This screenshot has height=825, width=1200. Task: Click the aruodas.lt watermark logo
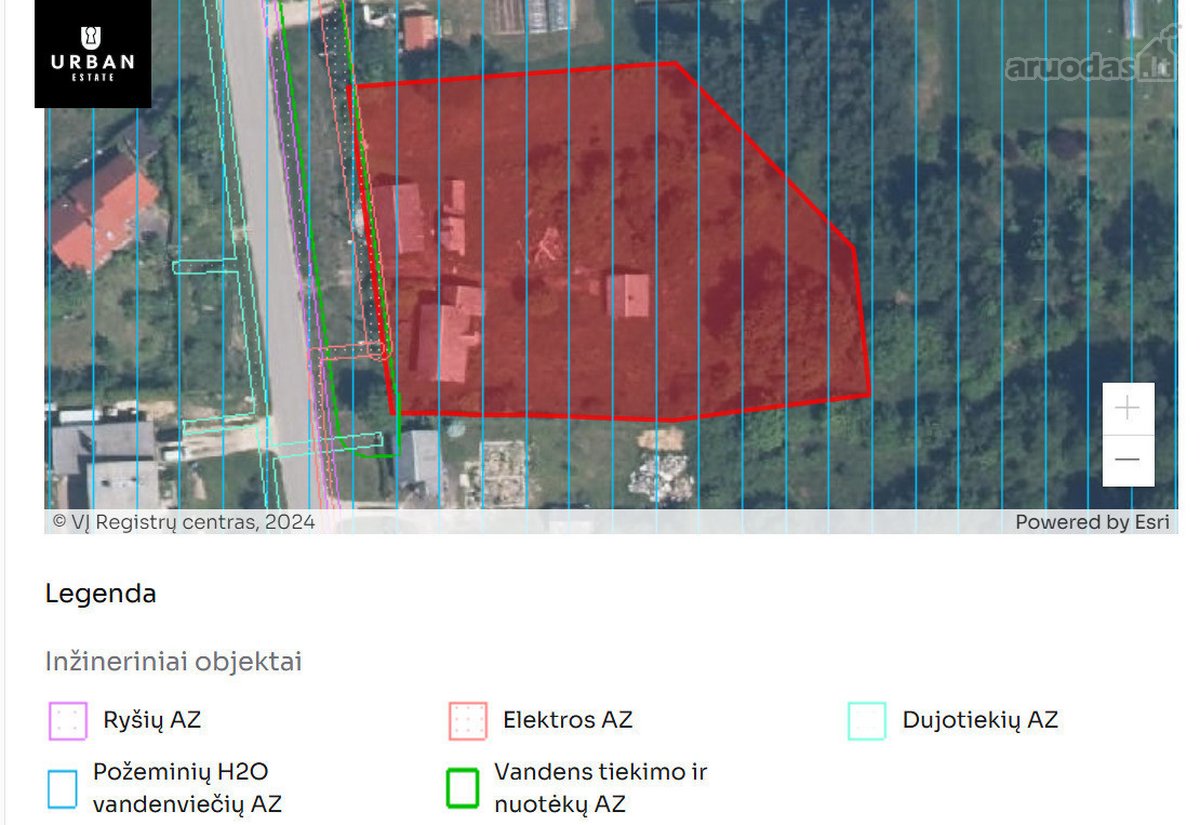(1088, 63)
